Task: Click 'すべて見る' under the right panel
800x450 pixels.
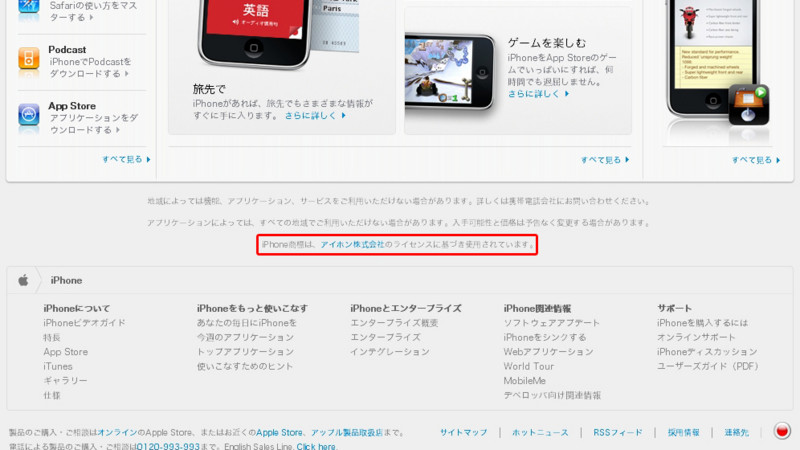Action: (x=756, y=160)
